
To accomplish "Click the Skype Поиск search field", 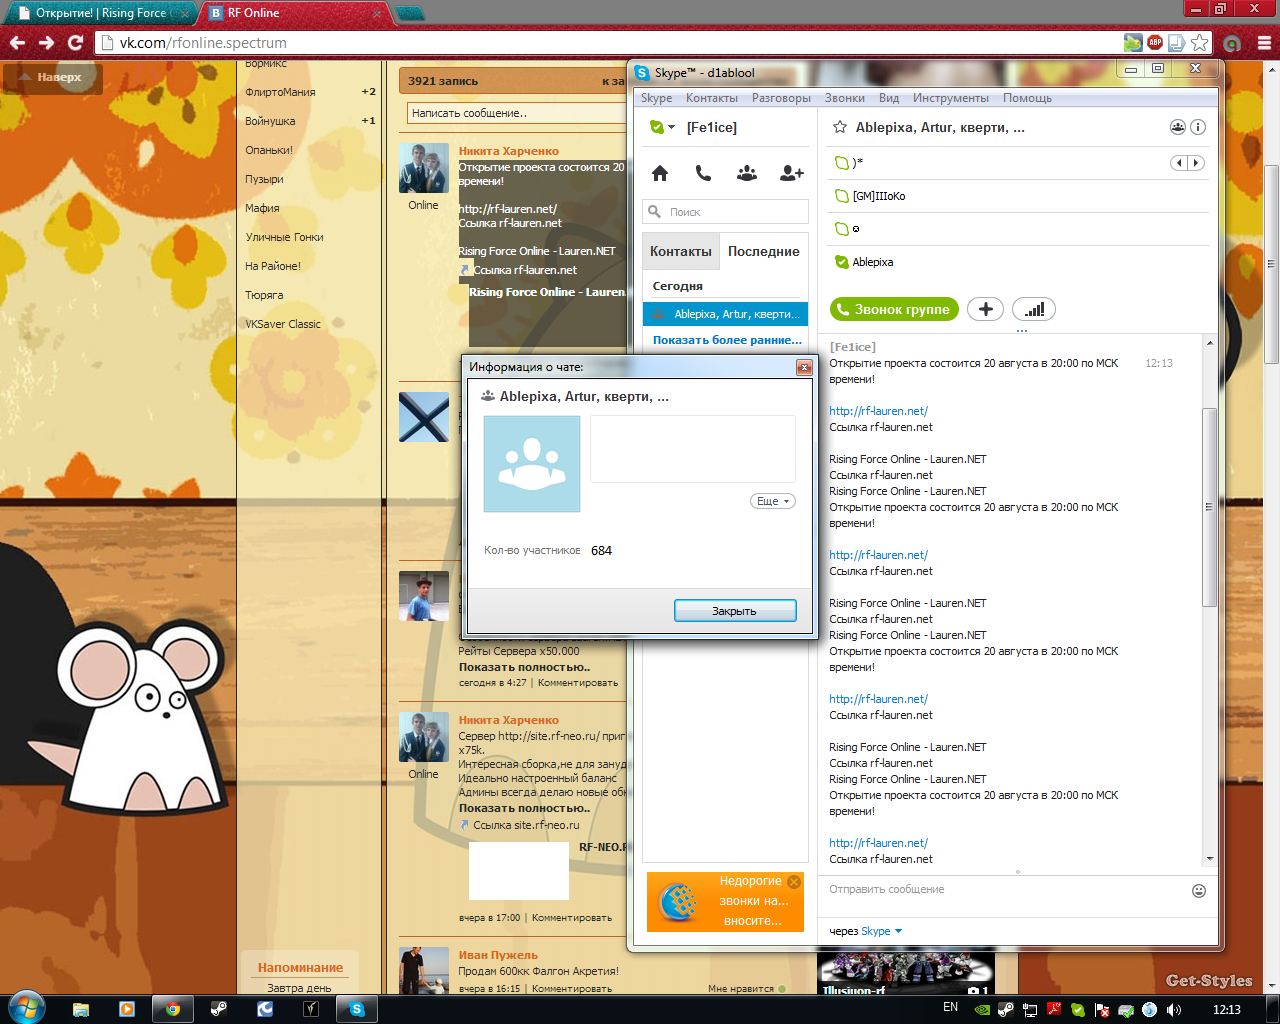I will tap(725, 212).
